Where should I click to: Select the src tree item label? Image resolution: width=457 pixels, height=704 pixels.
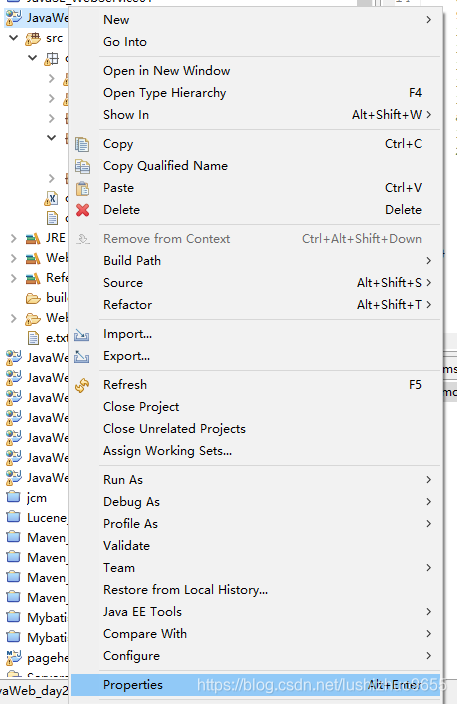coord(54,39)
